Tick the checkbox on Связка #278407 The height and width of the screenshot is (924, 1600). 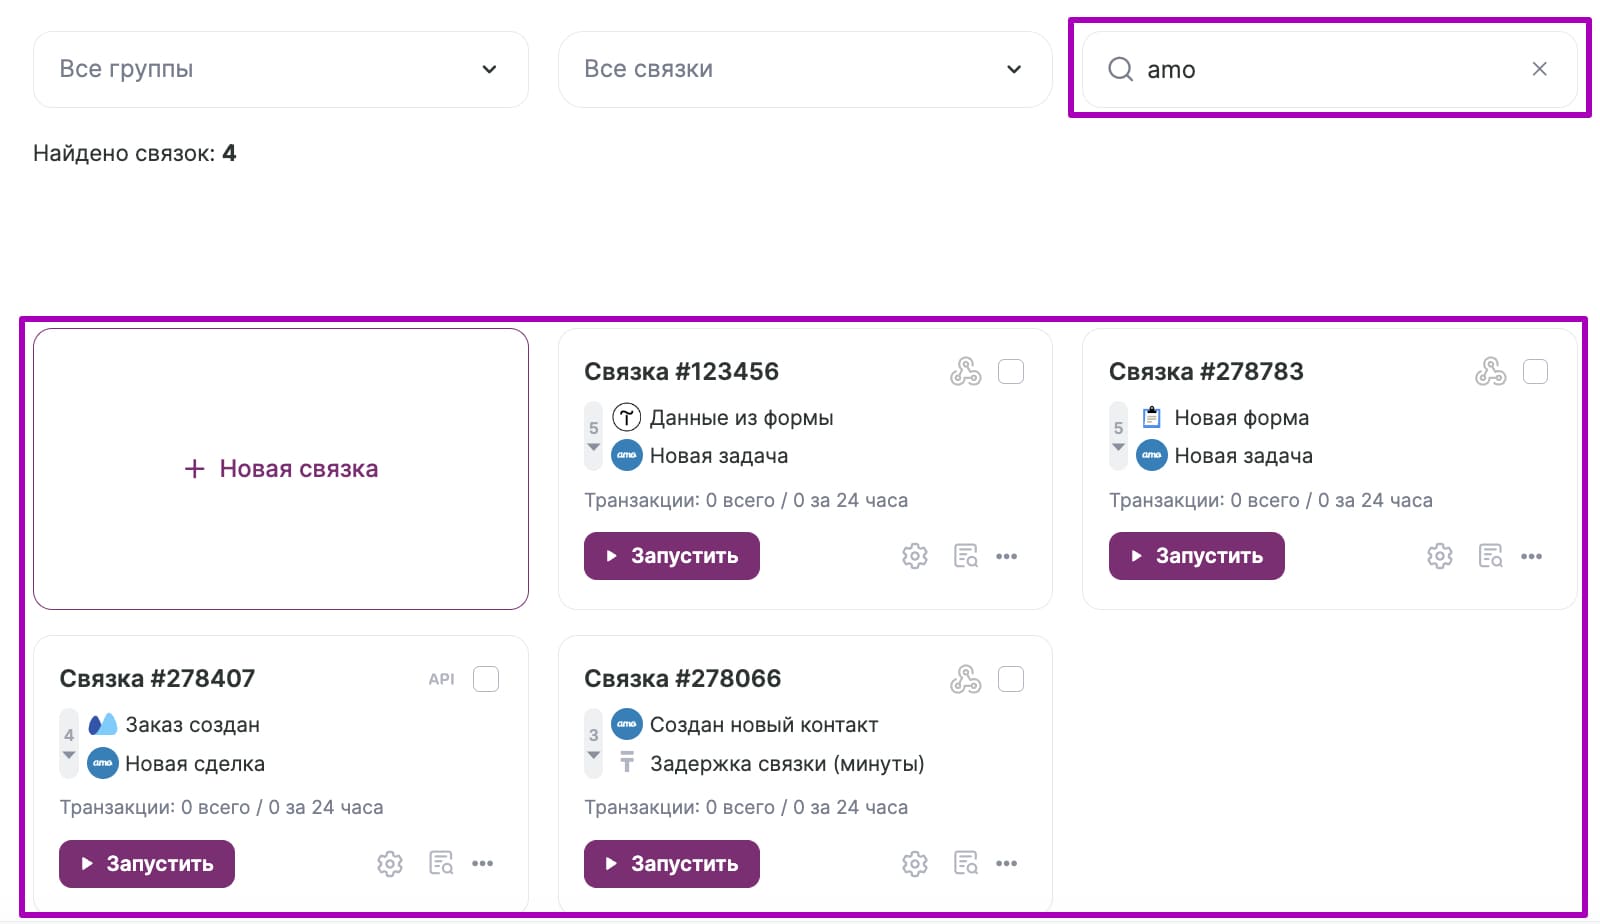click(x=486, y=679)
